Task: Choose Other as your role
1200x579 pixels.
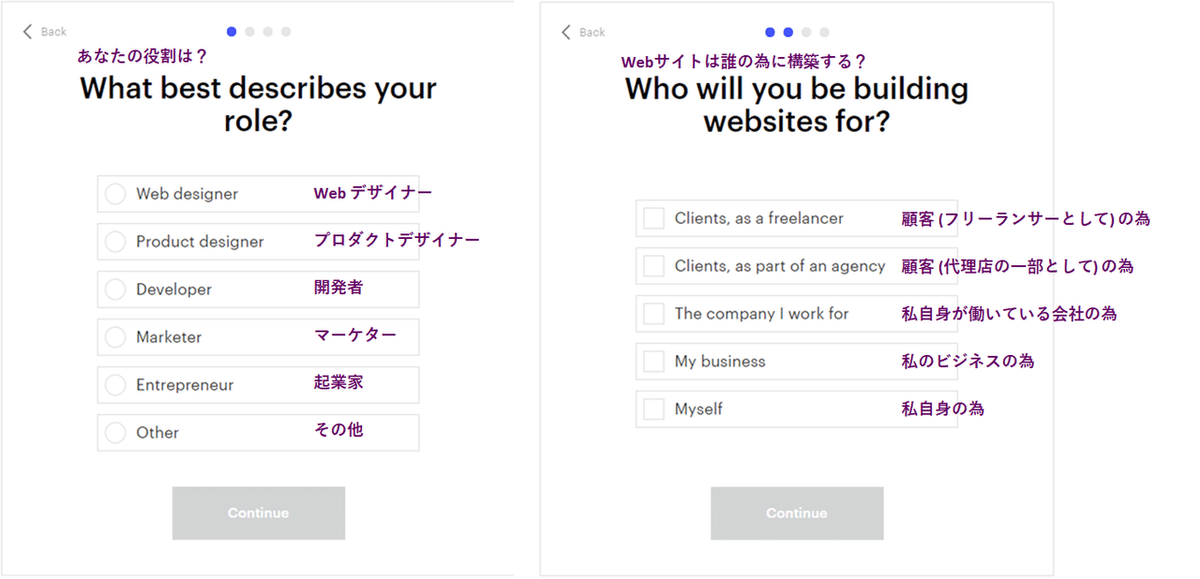Action: (x=116, y=433)
